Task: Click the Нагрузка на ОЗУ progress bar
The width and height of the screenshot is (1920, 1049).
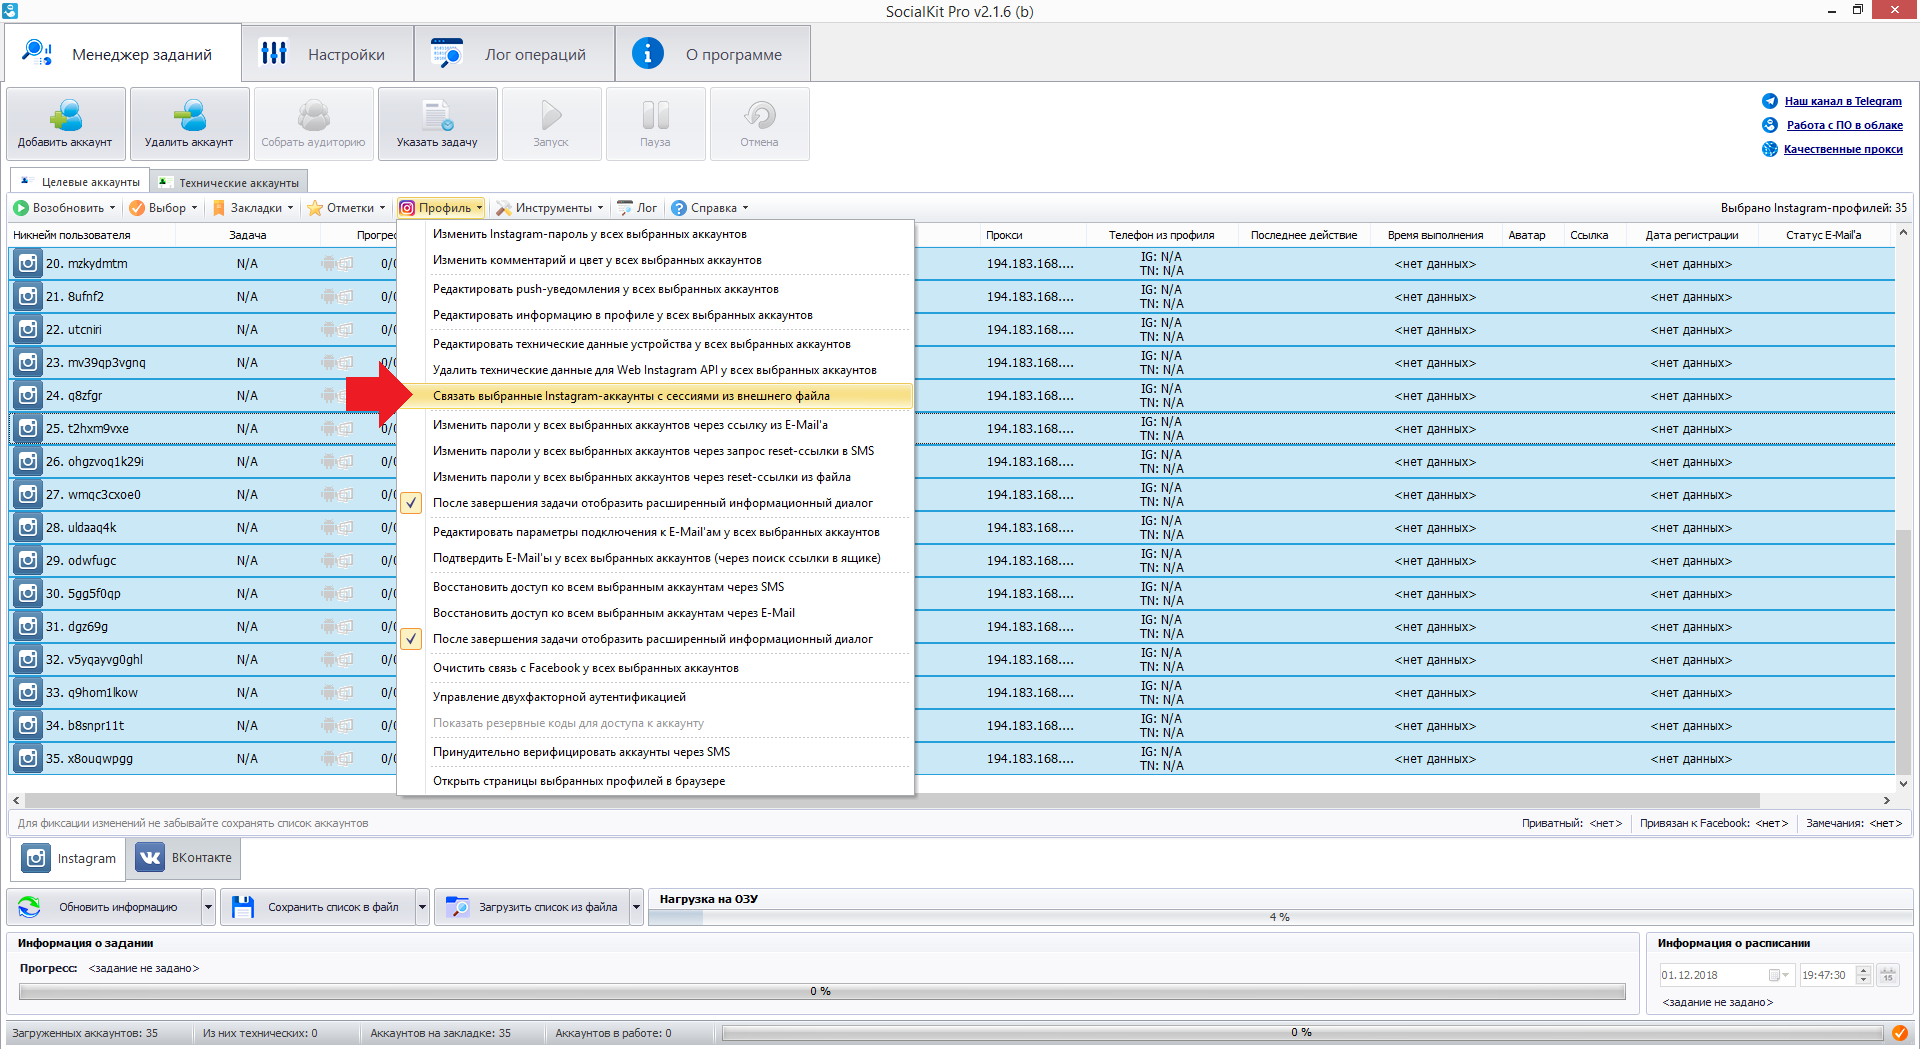Action: (1279, 917)
